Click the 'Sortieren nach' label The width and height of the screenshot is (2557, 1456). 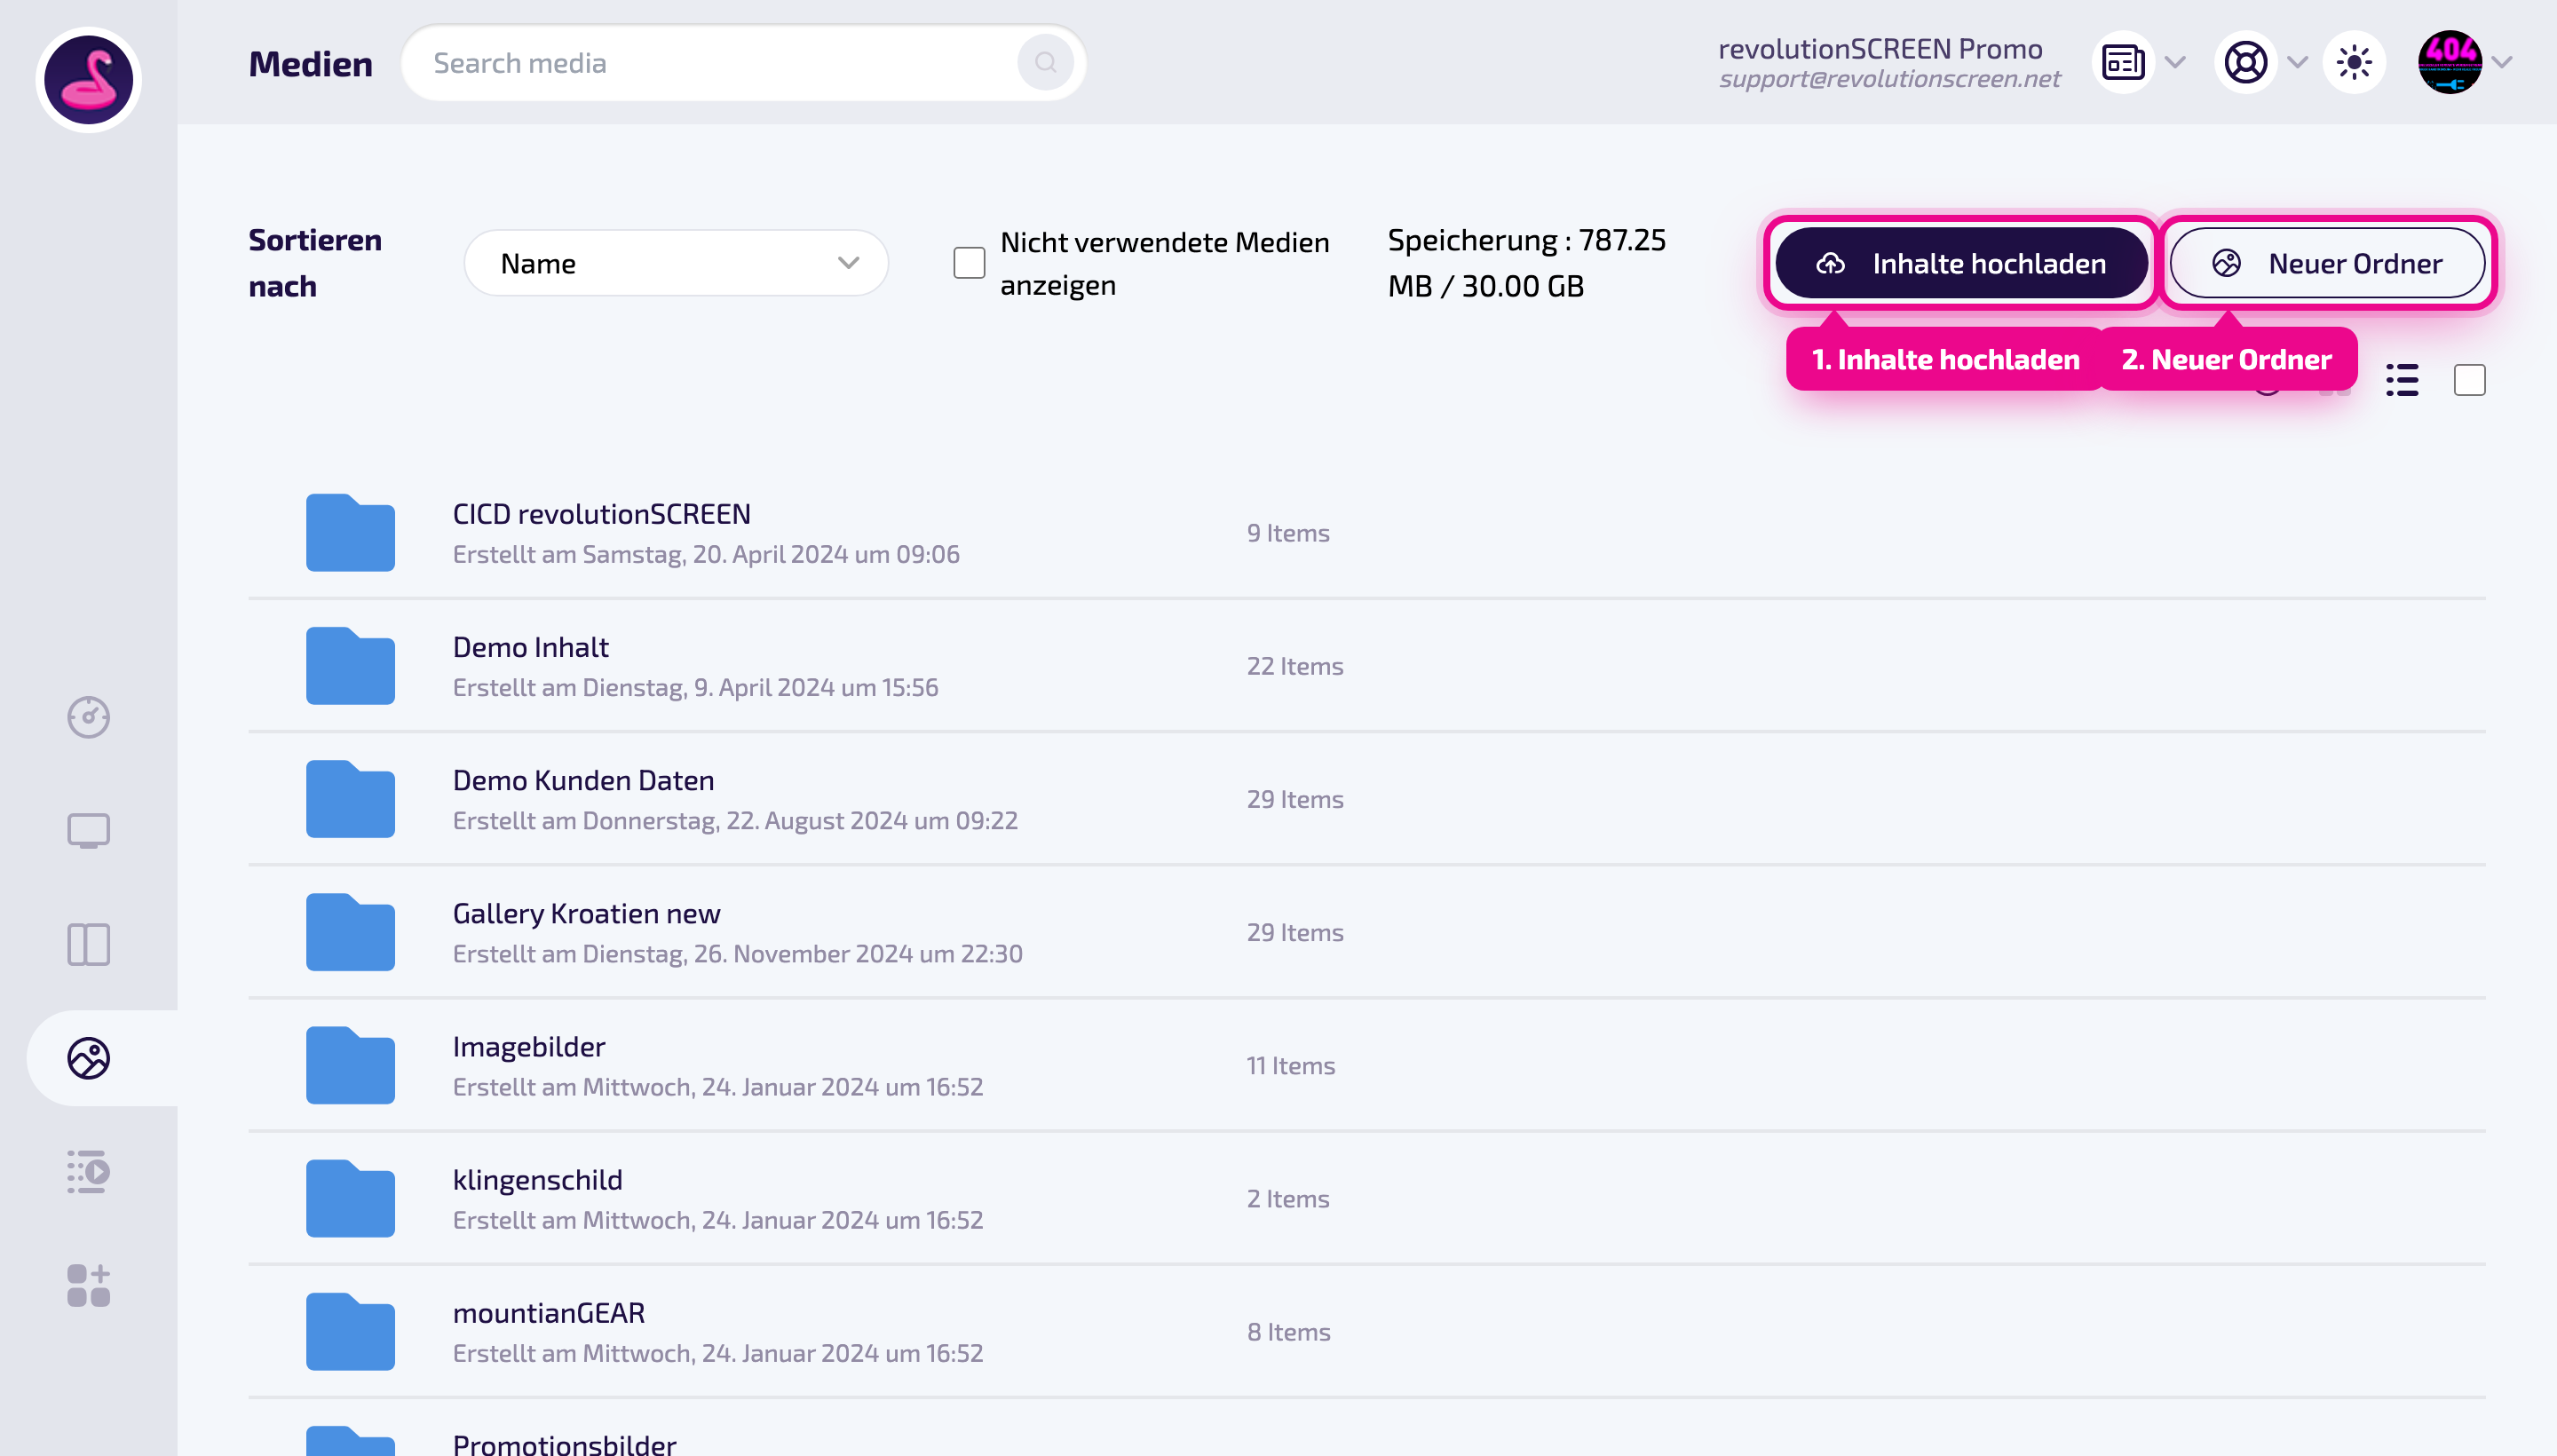tap(314, 262)
